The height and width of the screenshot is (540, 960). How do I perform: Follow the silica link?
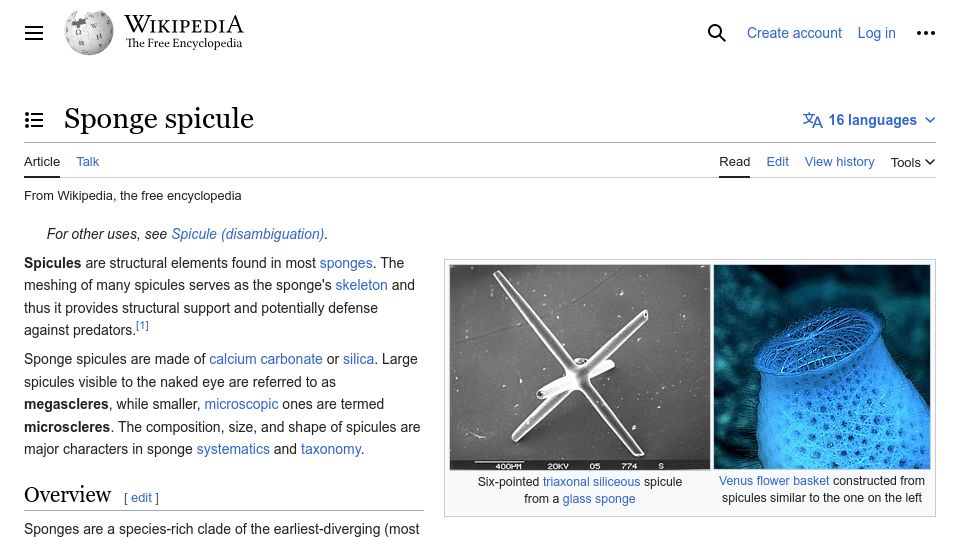[x=358, y=359]
